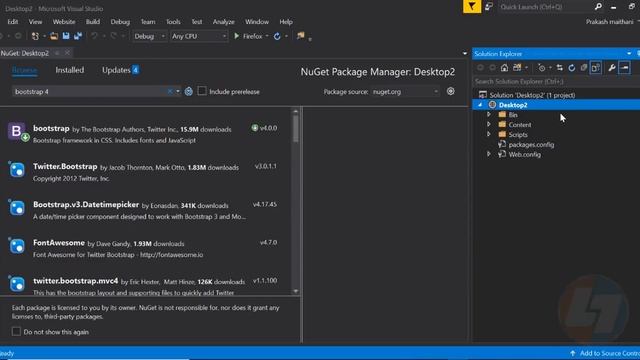Open search history dropdown arrow
This screenshot has height=360, width=640.
click(x=178, y=92)
